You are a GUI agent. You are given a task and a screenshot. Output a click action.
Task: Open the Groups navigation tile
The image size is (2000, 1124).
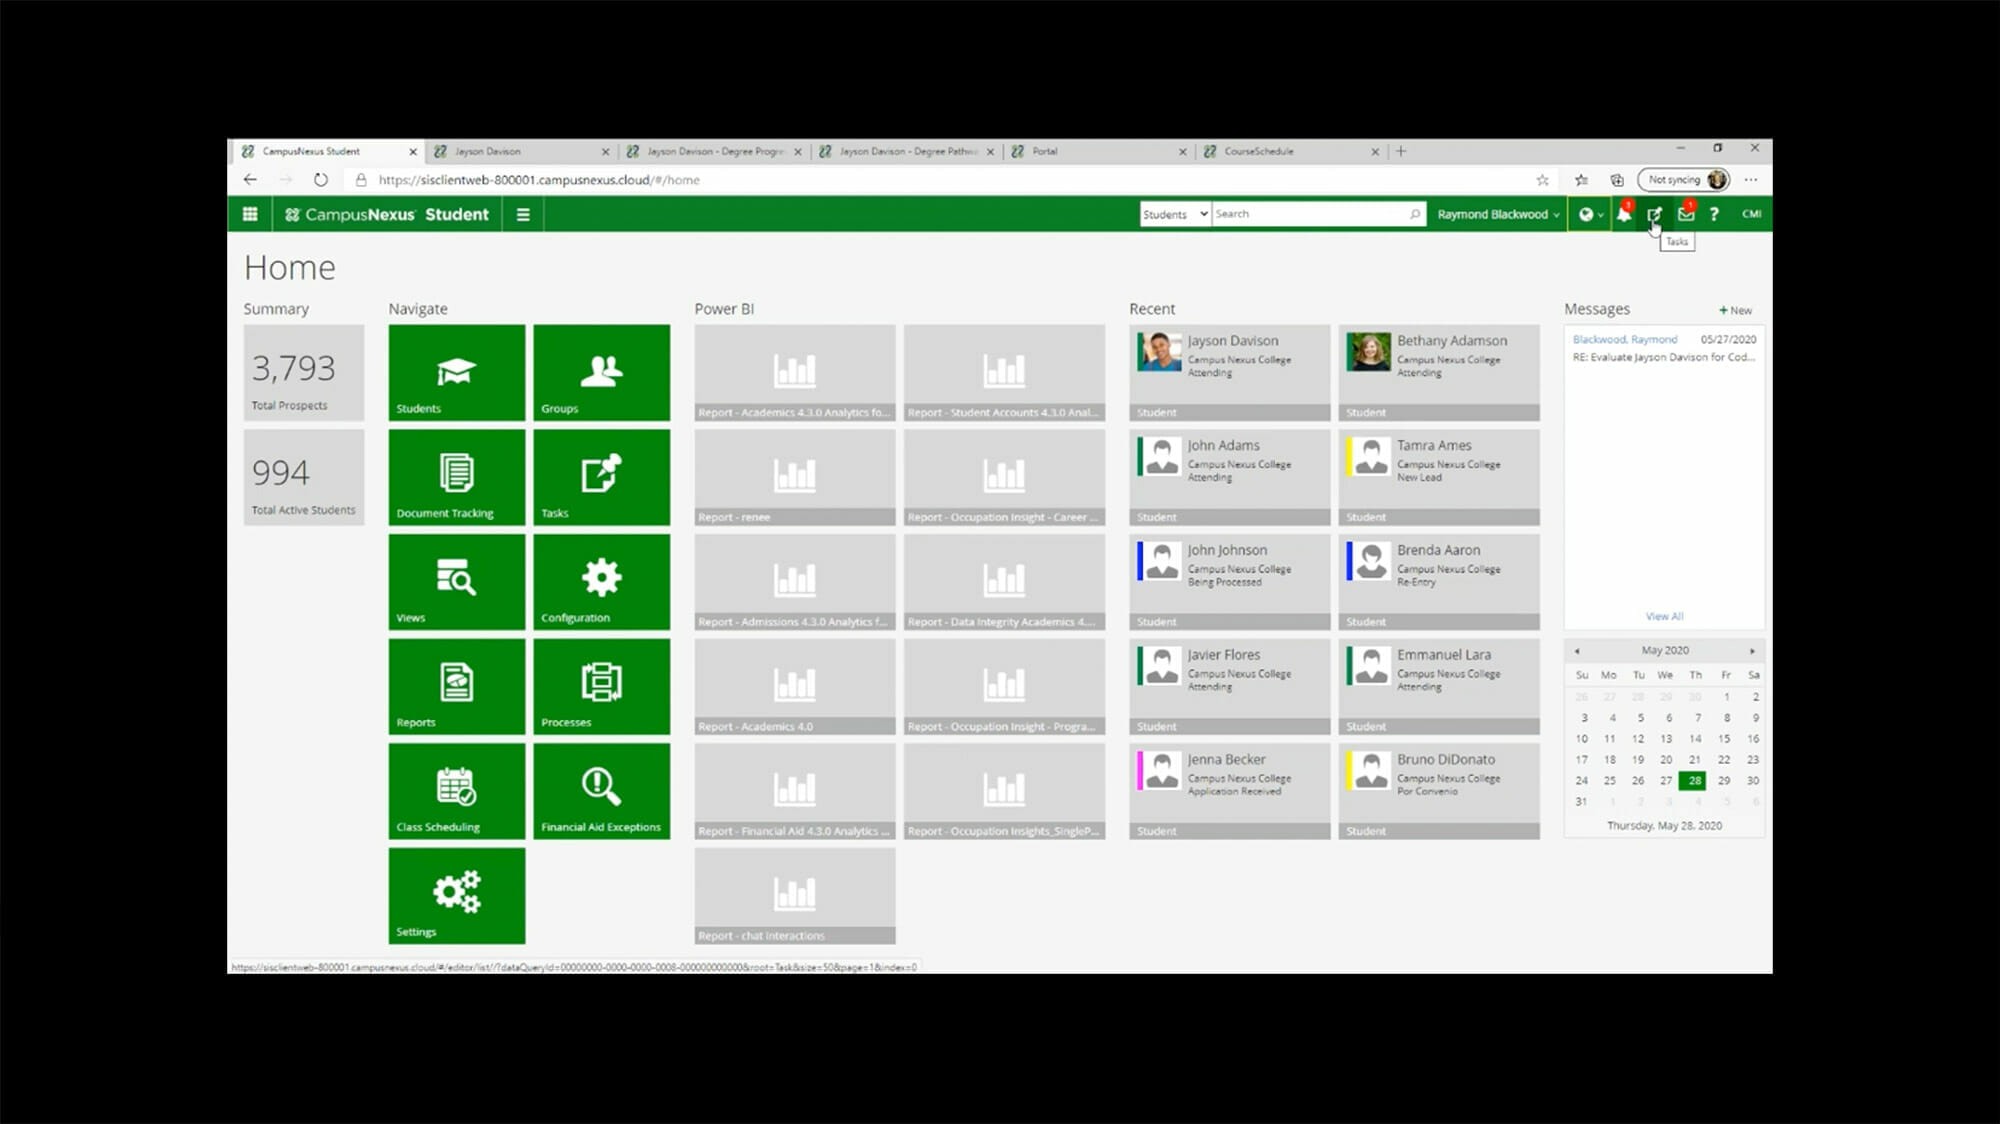[601, 372]
